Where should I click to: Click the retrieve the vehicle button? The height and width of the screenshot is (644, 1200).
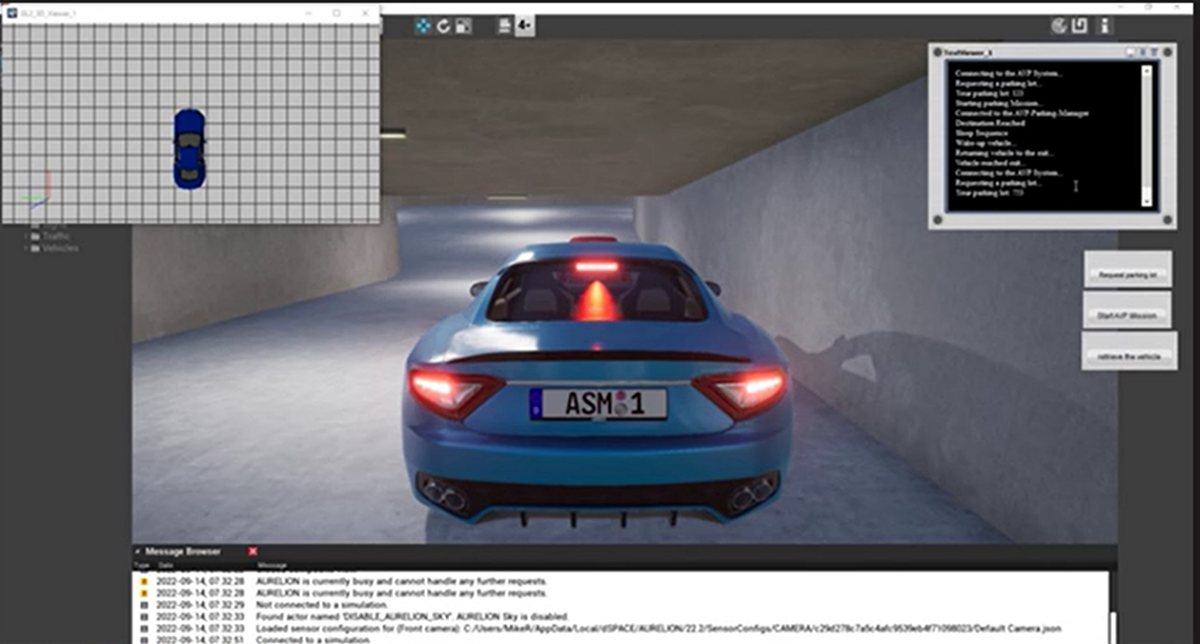coord(1129,355)
